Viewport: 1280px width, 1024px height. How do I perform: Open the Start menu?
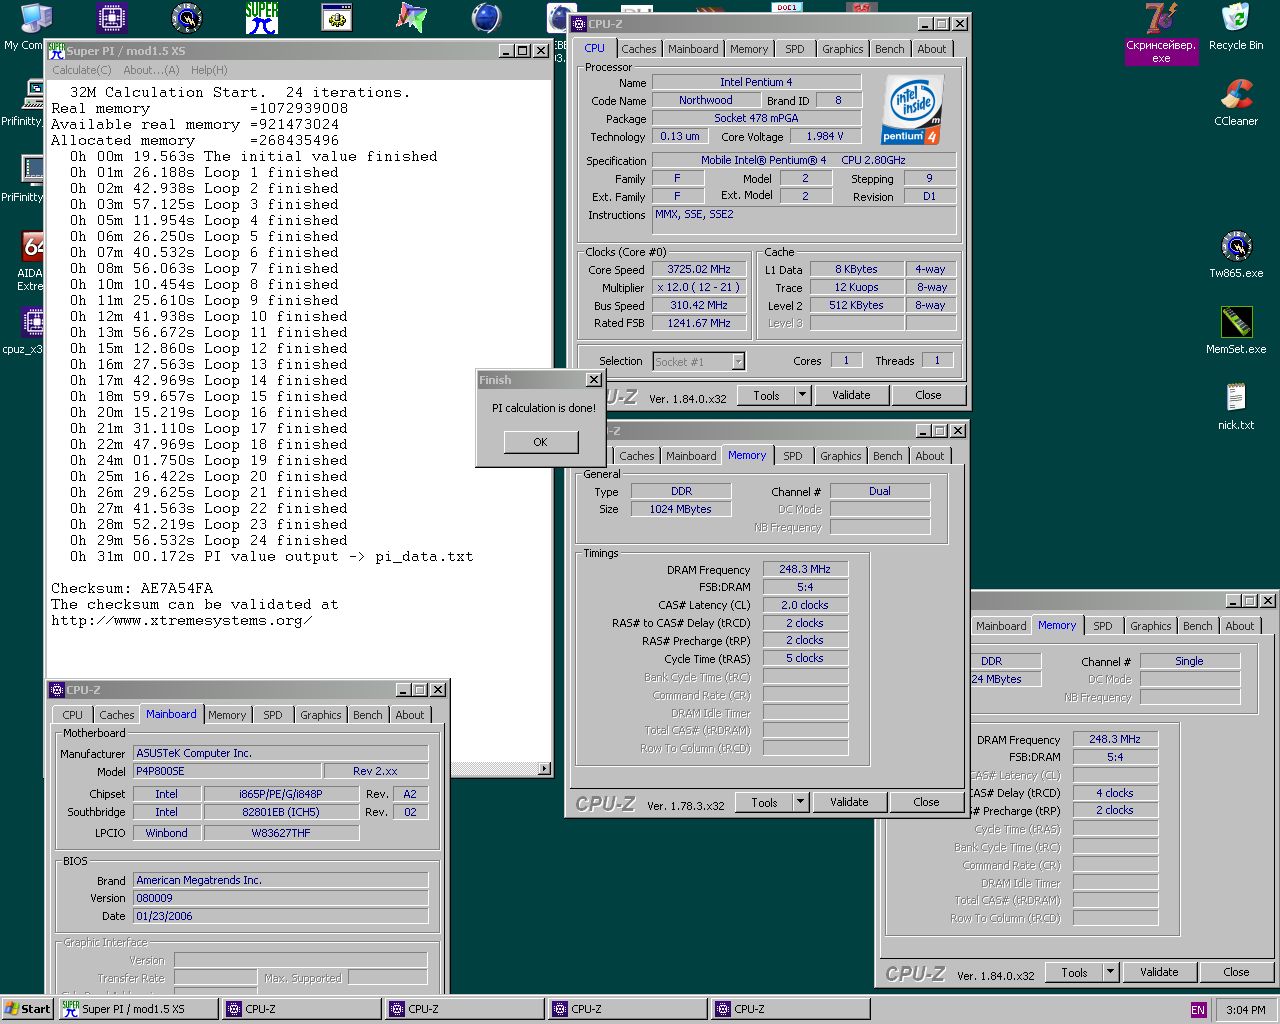click(28, 1009)
